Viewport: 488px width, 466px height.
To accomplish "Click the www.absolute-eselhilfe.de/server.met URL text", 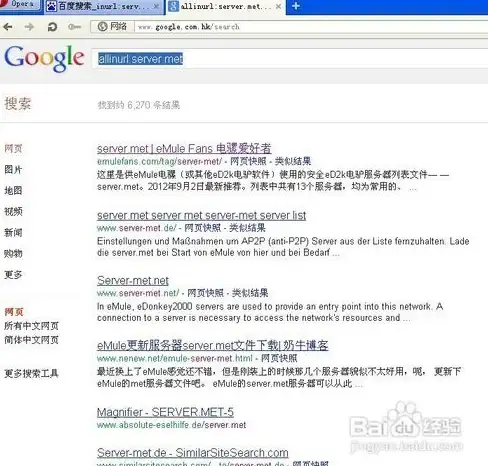I will click(171, 425).
